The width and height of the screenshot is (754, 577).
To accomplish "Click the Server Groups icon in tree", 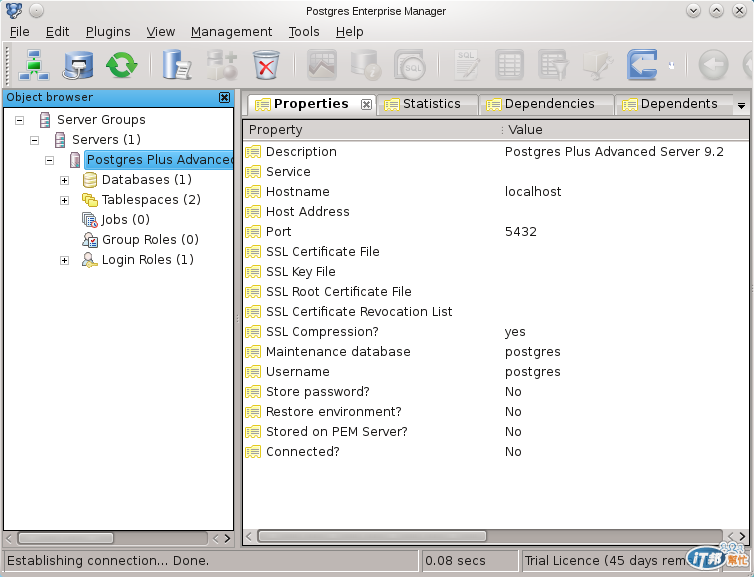I will [x=45, y=120].
